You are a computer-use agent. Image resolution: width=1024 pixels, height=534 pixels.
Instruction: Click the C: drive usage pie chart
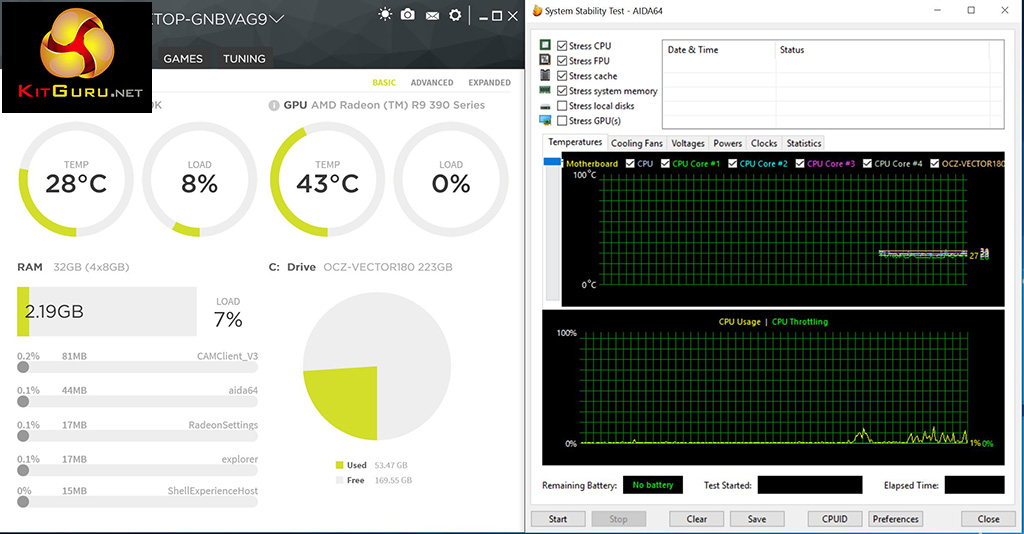tap(377, 366)
